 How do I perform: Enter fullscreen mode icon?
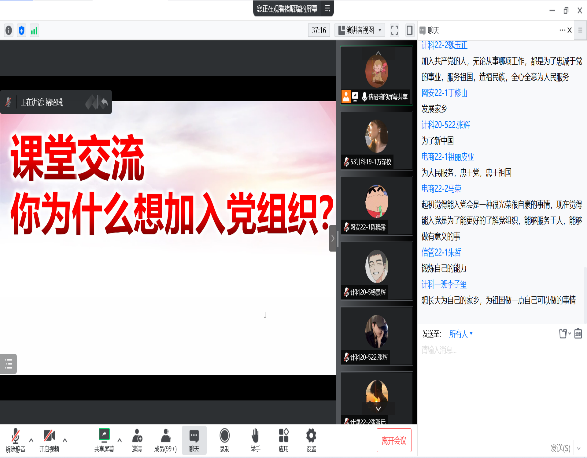tap(394, 30)
